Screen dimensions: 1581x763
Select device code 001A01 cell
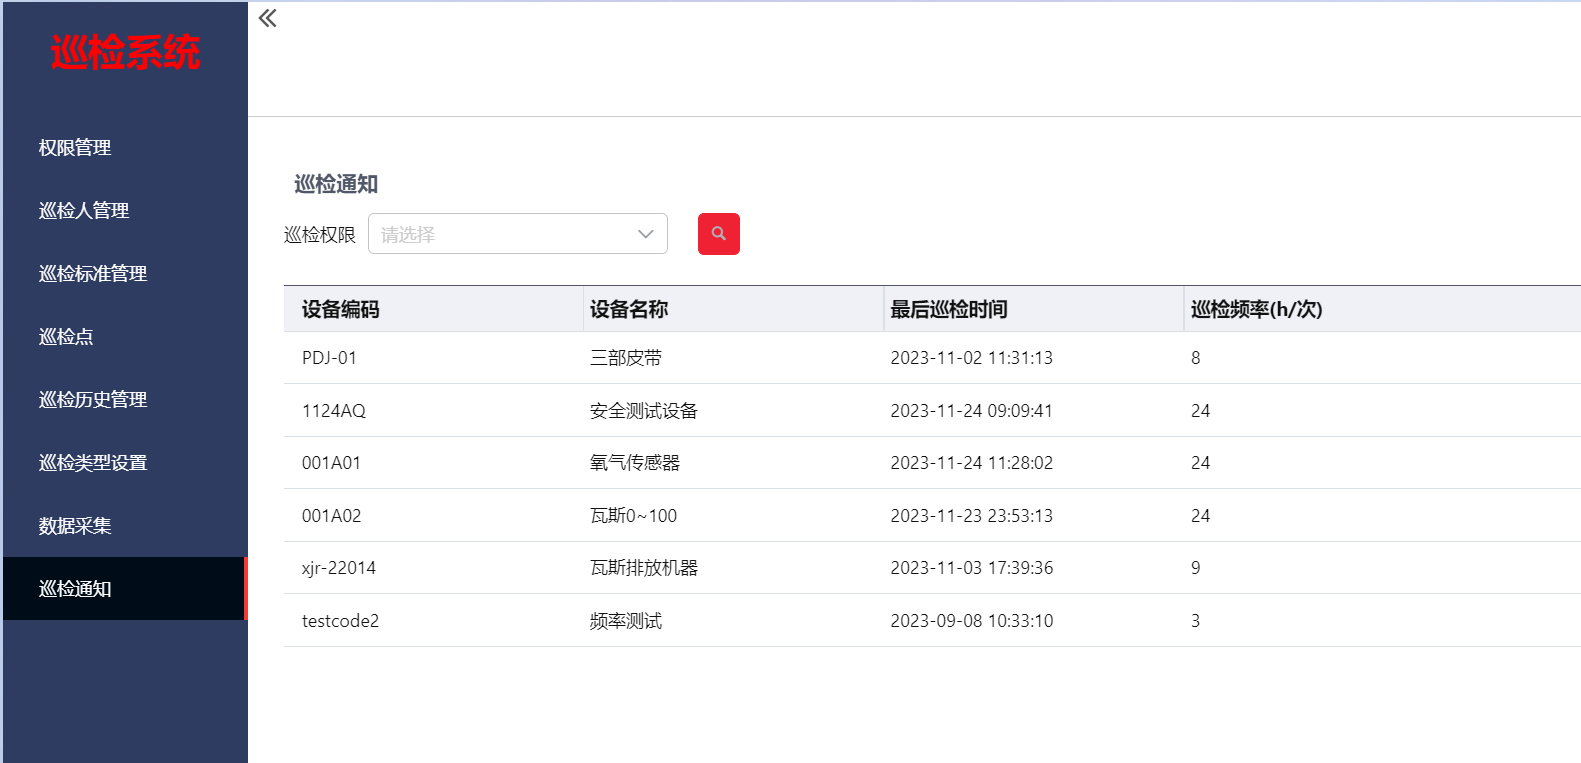(x=331, y=463)
